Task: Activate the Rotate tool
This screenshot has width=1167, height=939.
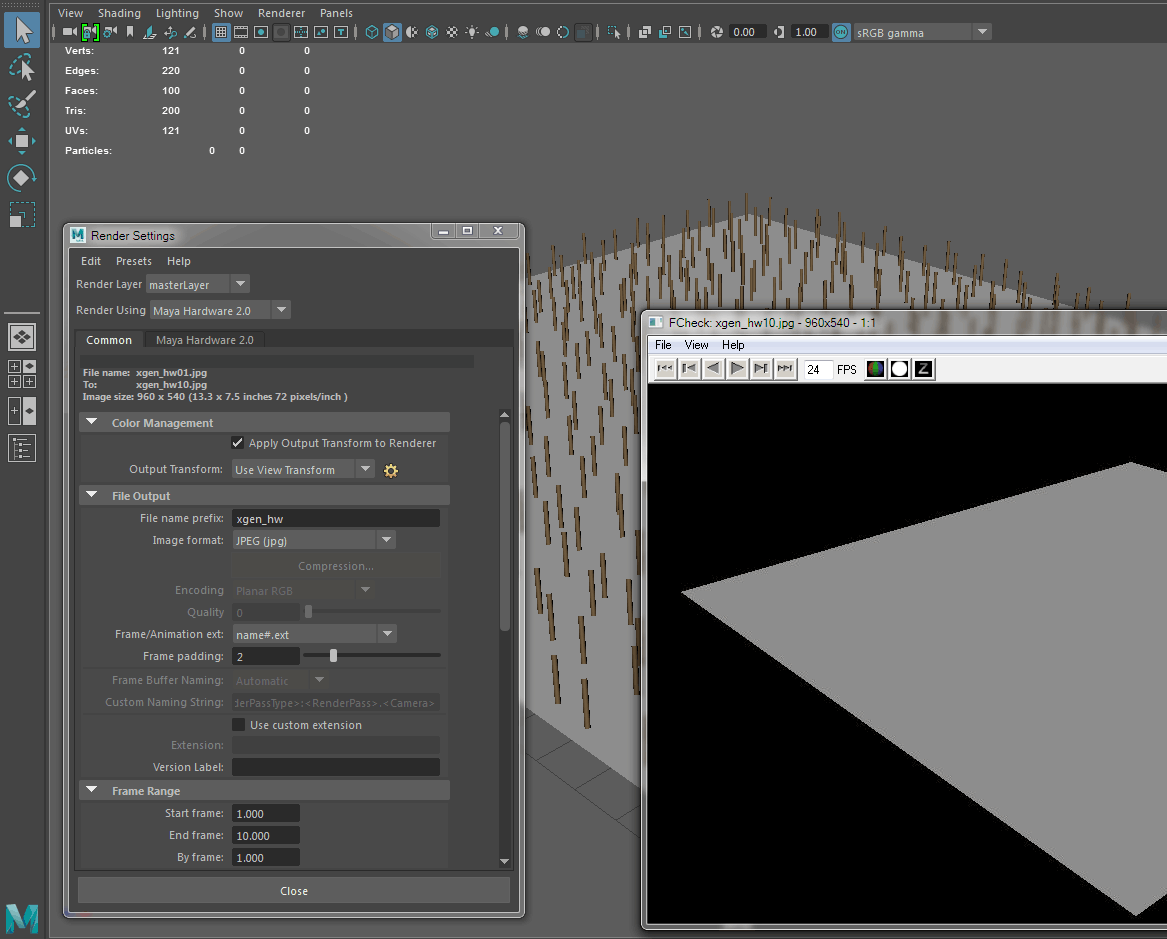Action: [22, 177]
